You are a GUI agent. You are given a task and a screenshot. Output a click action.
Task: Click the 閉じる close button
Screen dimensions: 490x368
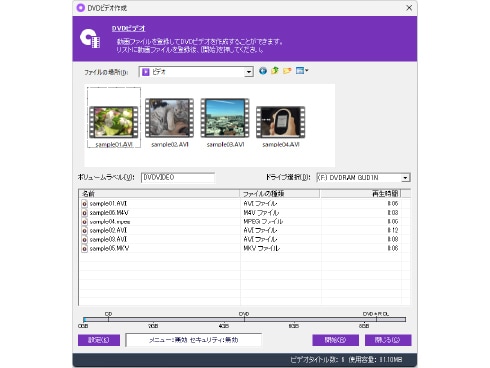tap(388, 340)
